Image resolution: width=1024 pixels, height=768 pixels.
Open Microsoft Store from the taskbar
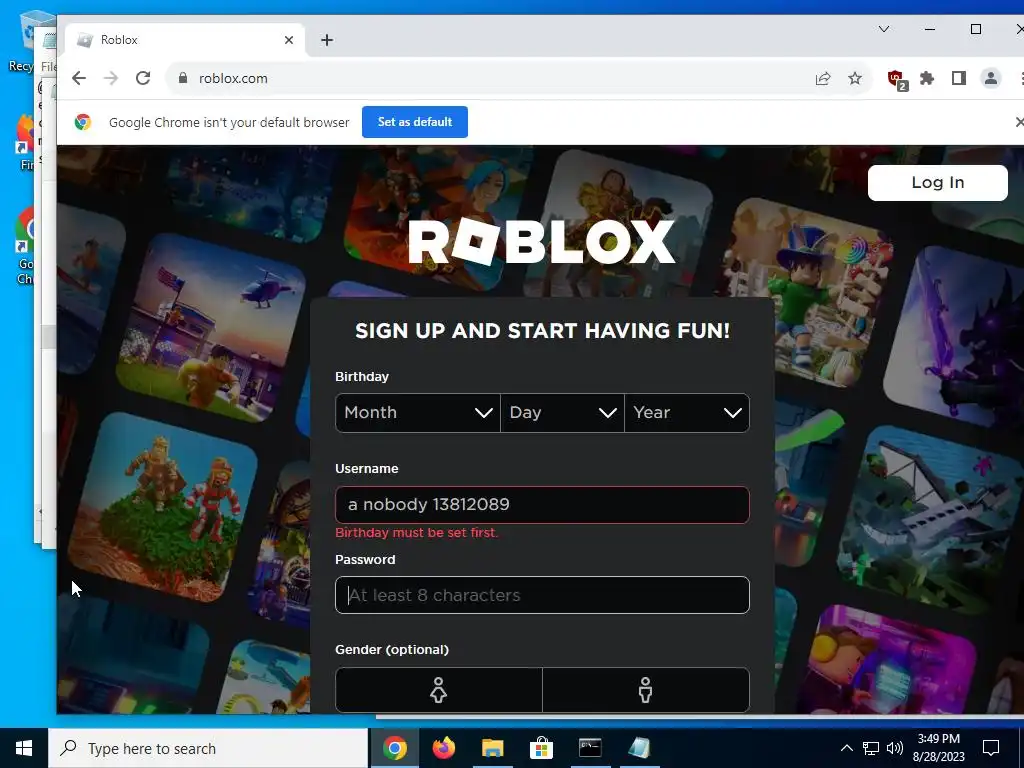[541, 748]
